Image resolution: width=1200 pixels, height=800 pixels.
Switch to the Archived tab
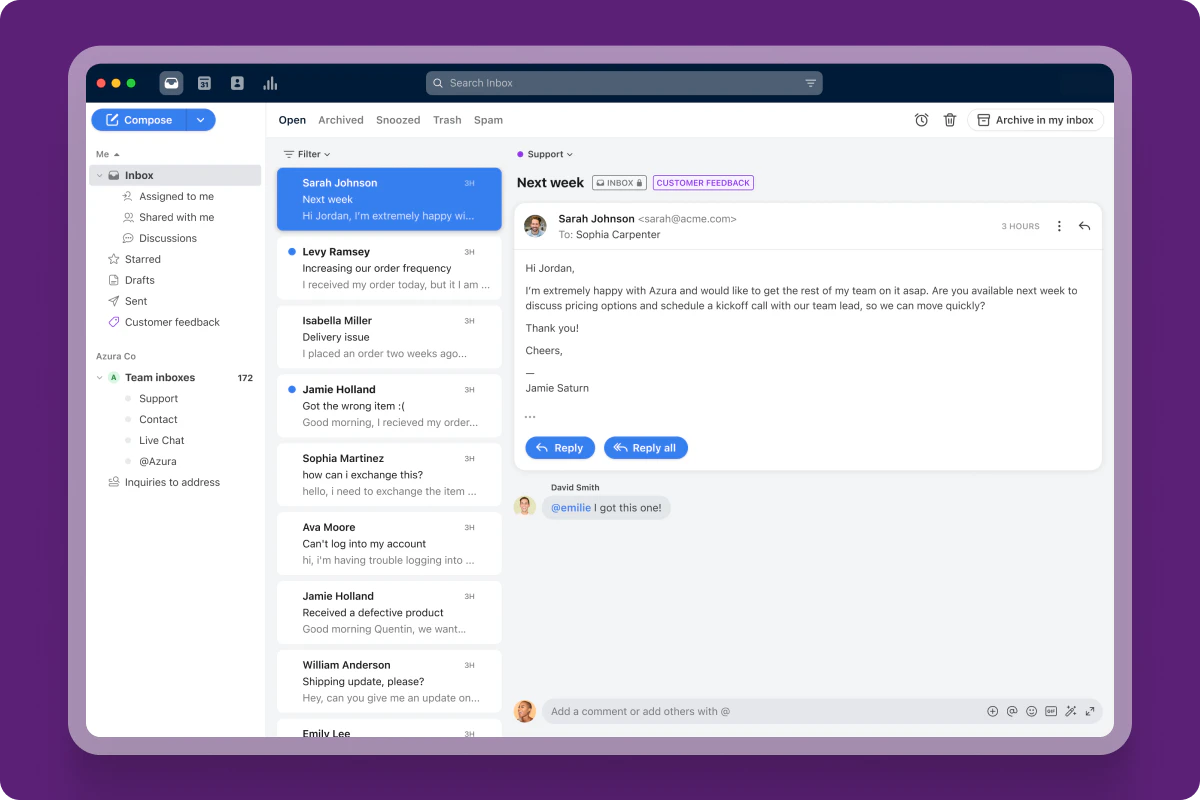[341, 119]
